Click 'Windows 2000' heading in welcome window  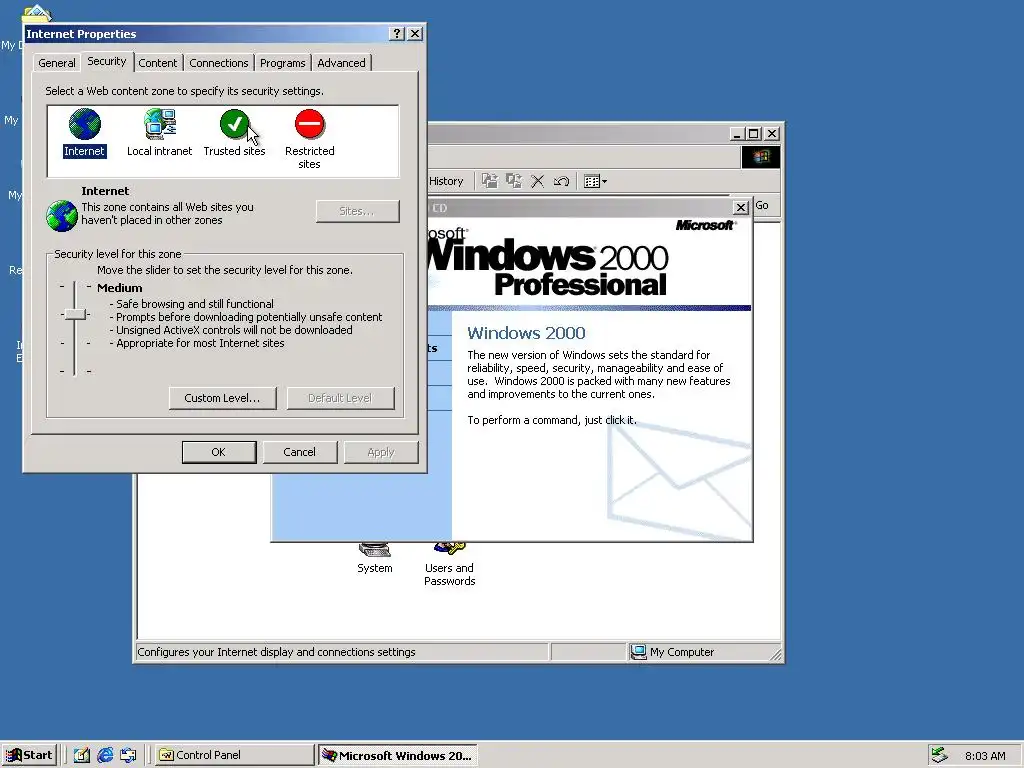(x=526, y=333)
